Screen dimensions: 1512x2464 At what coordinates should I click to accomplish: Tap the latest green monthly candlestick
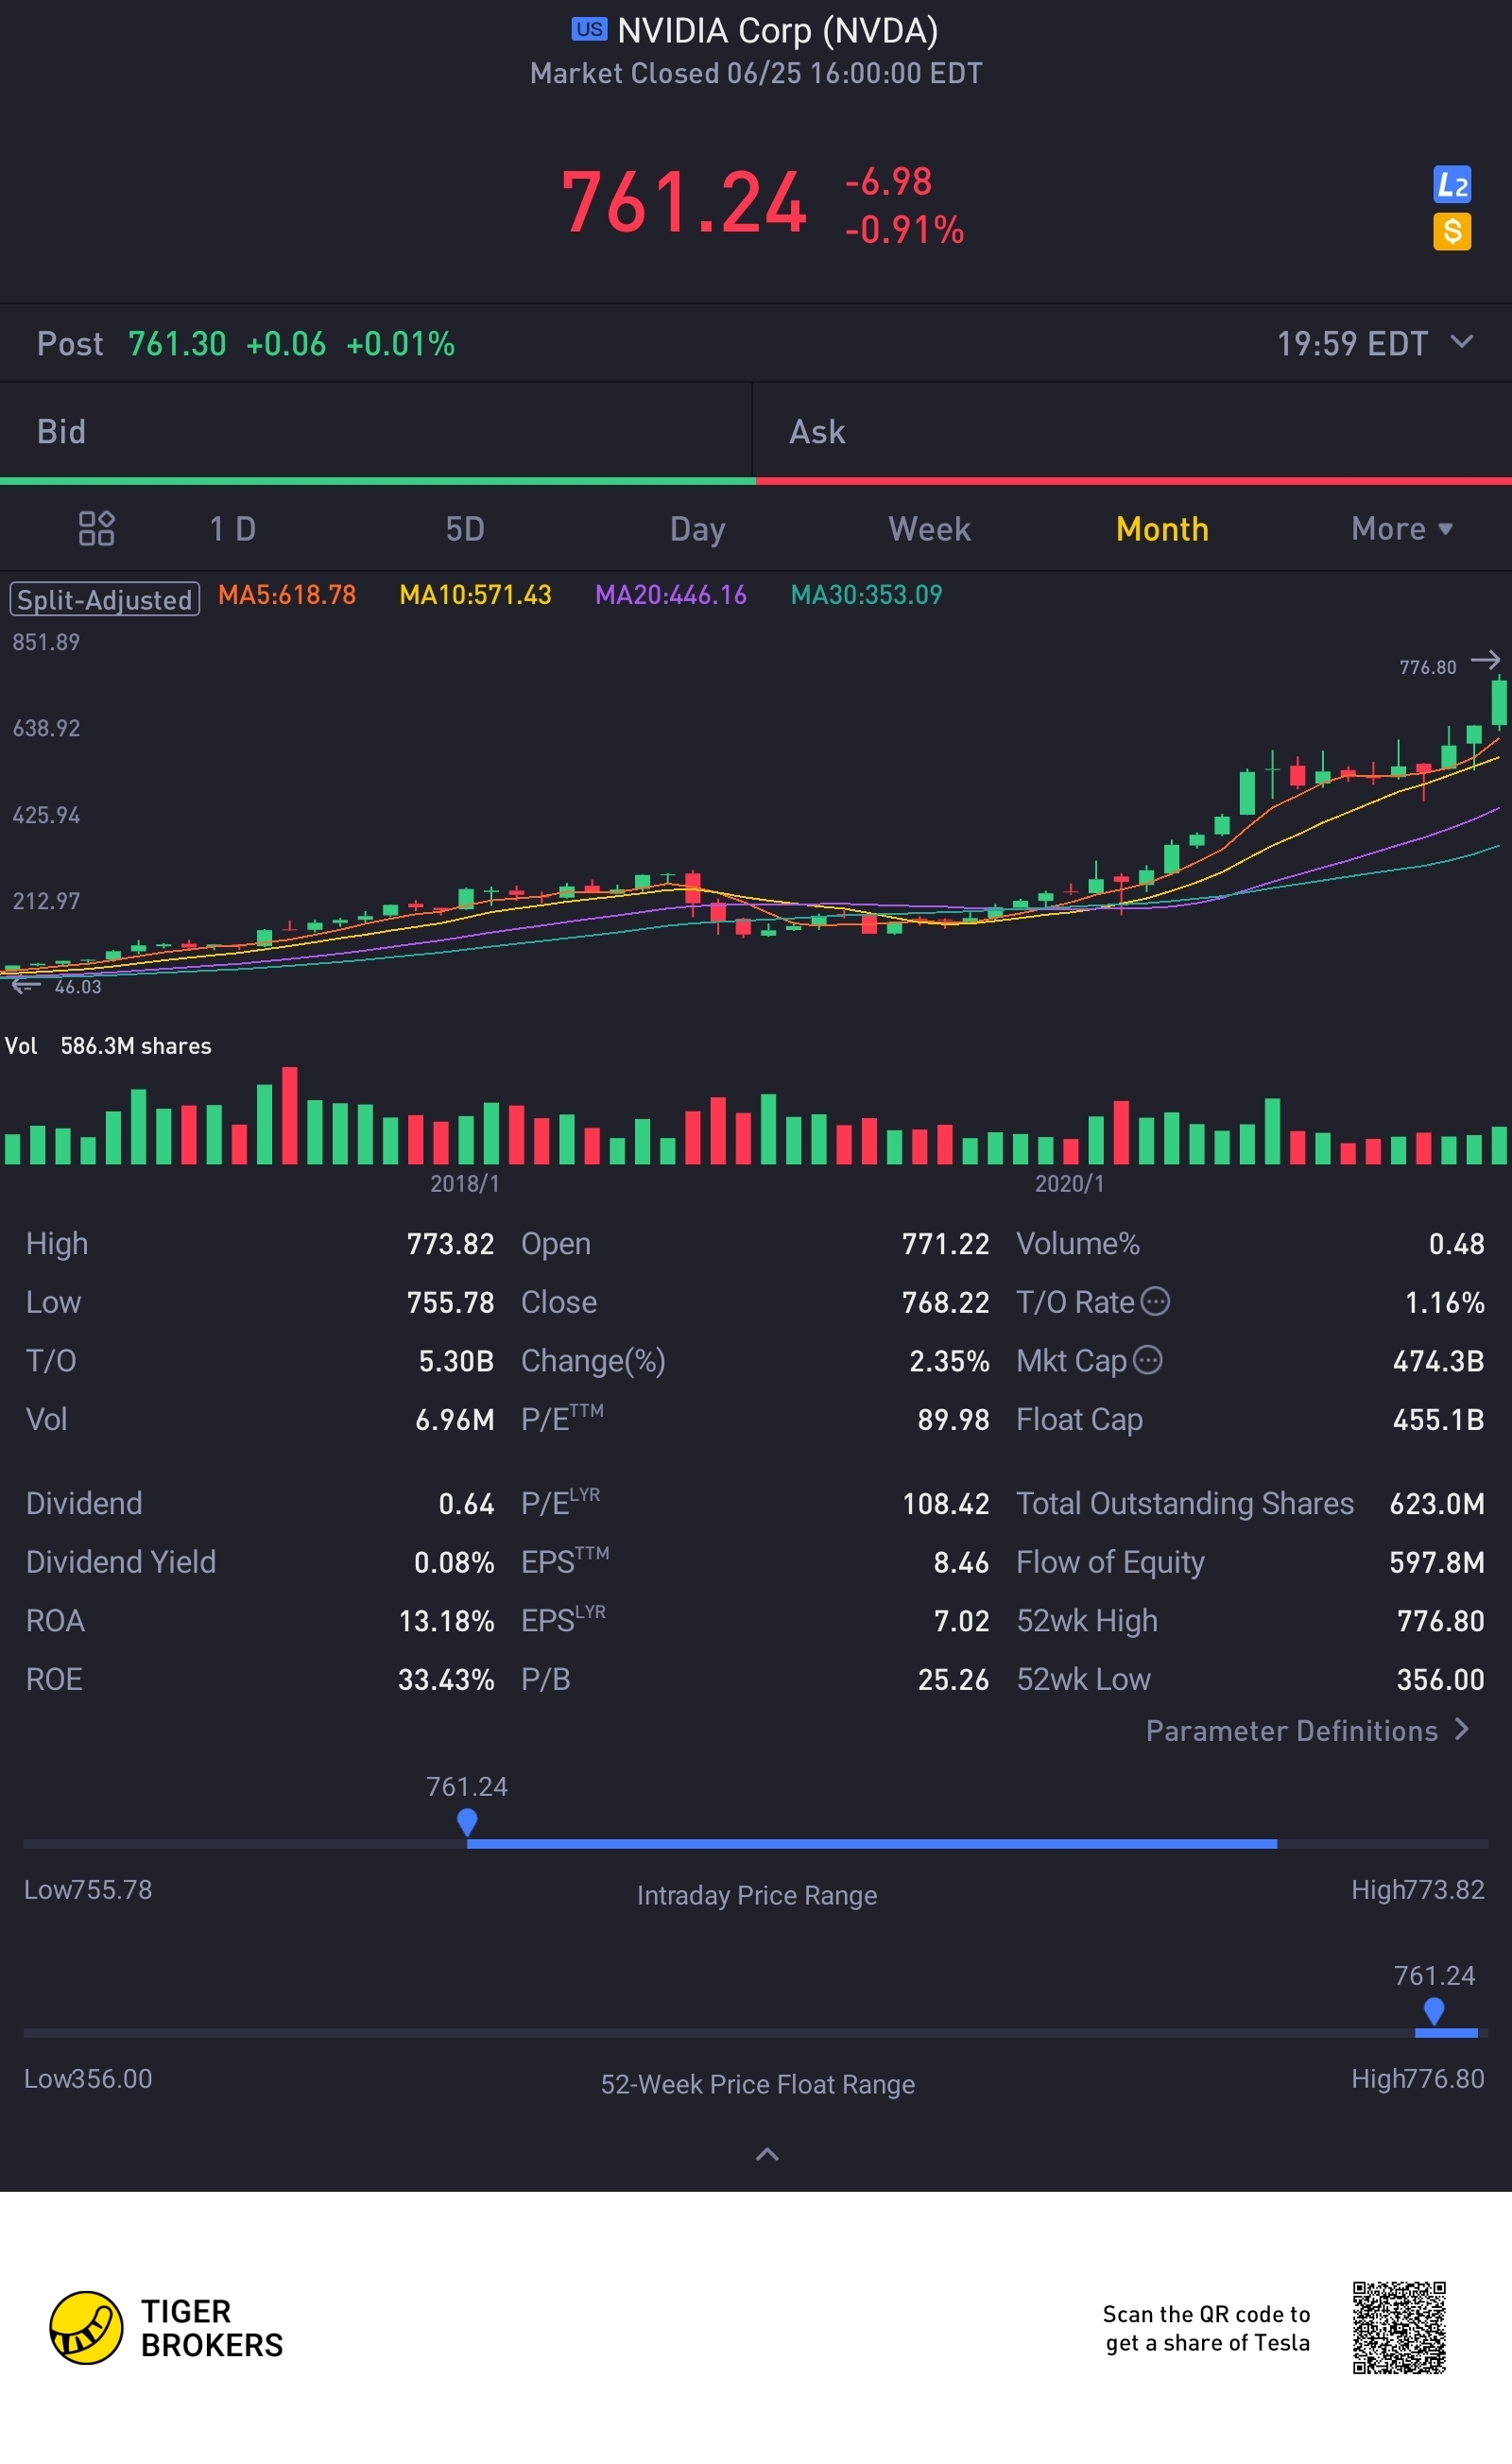point(1498,701)
